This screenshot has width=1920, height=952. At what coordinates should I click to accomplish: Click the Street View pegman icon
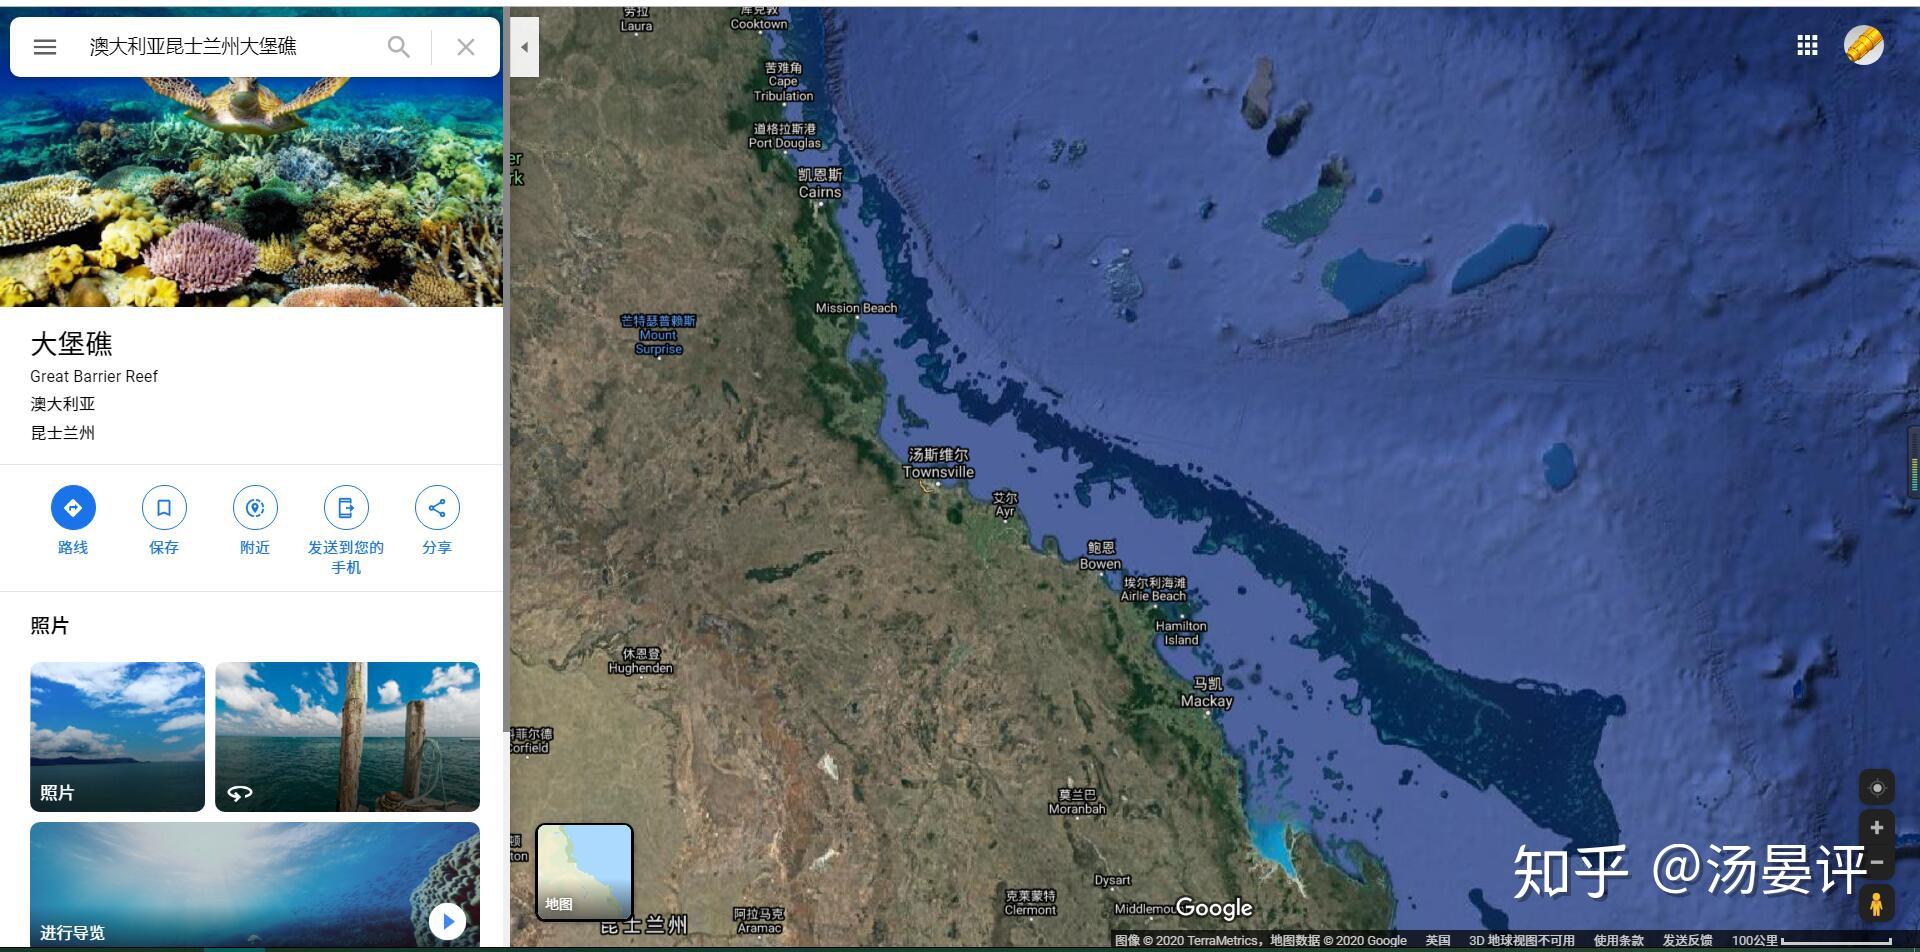click(x=1877, y=903)
